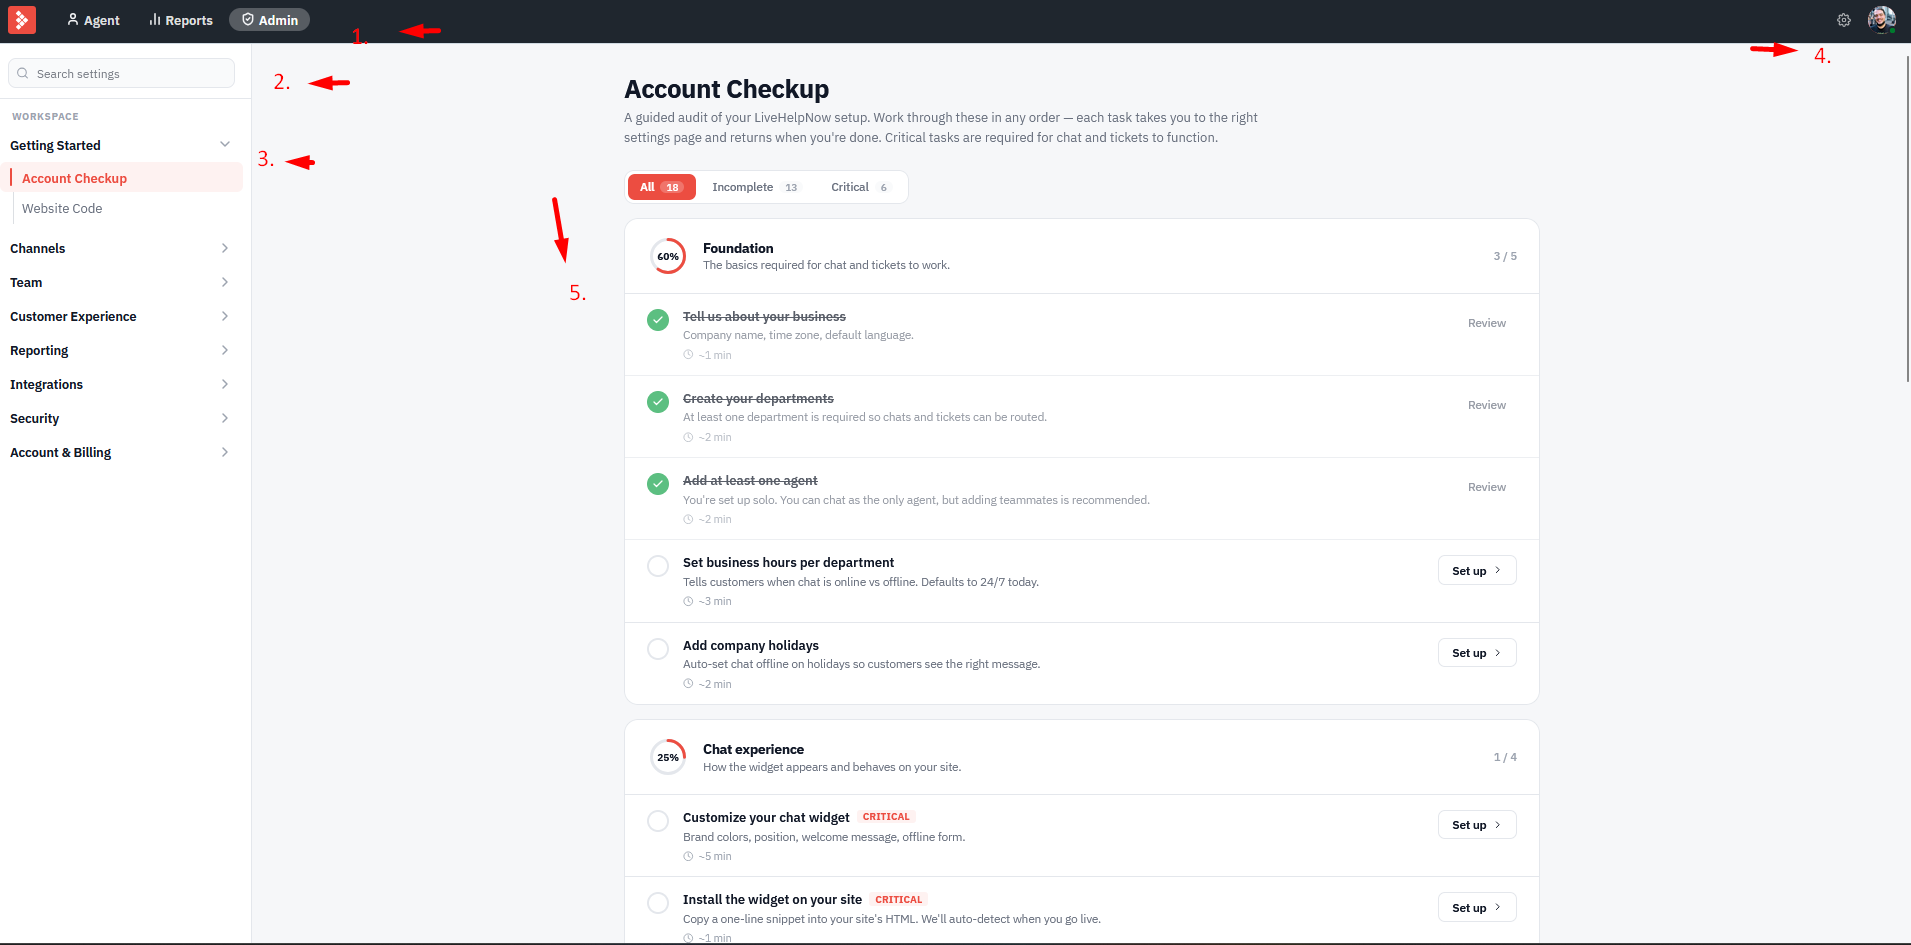1911x945 pixels.
Task: Collapse the Getting Started section
Action: tap(121, 145)
